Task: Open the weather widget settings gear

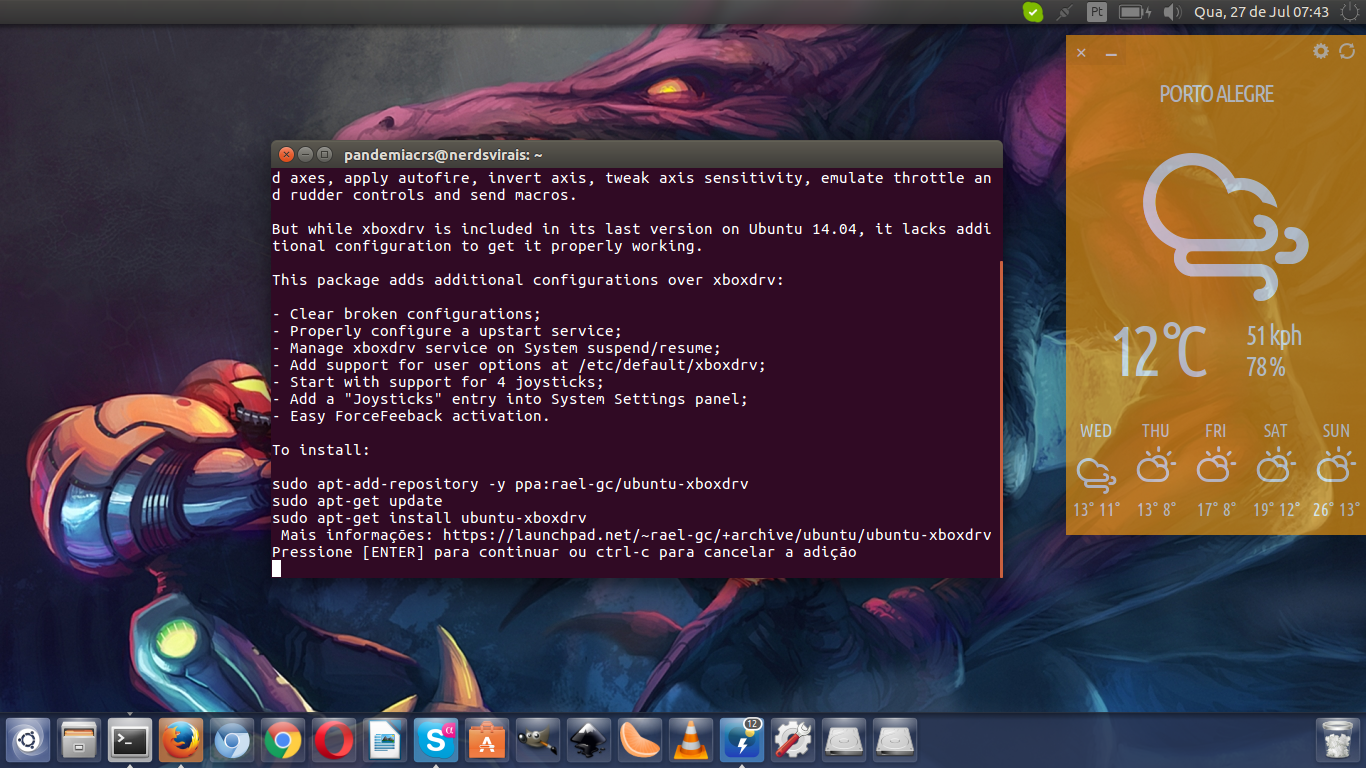Action: click(1319, 51)
